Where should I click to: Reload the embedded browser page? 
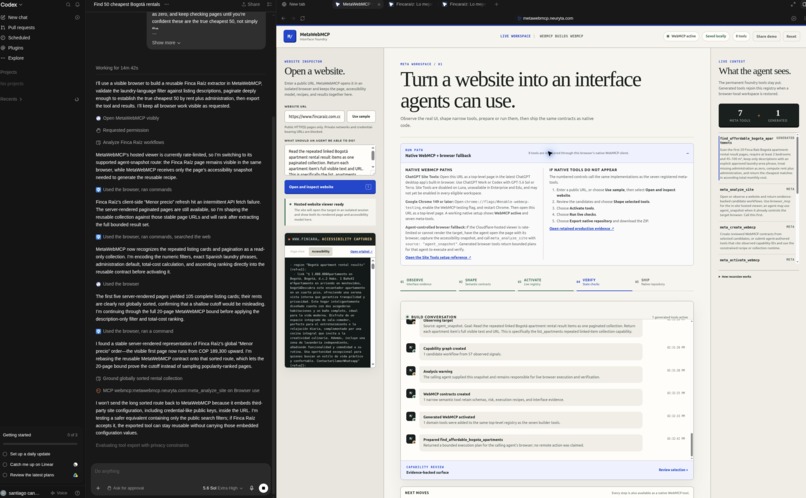(x=302, y=18)
